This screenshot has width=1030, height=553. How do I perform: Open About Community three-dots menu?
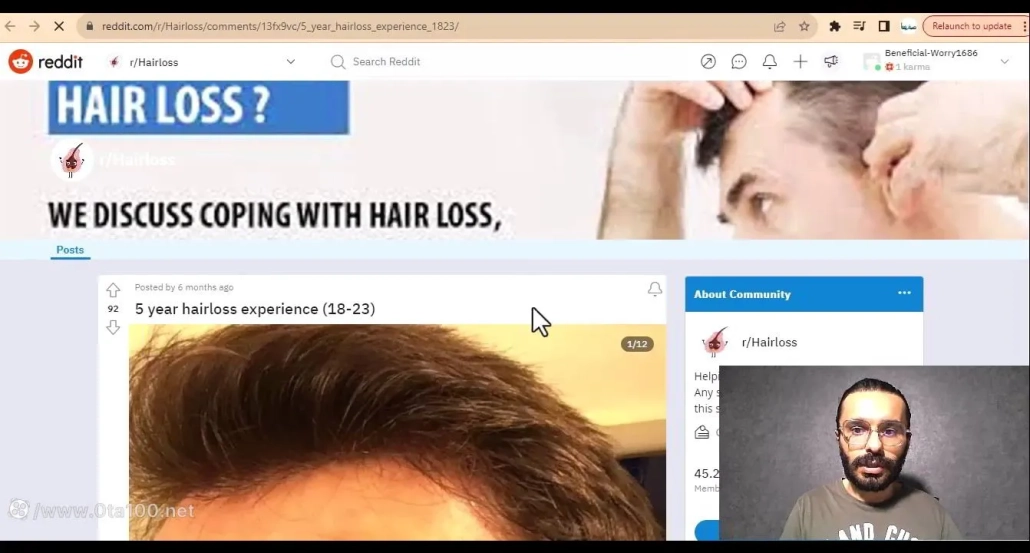(x=904, y=294)
